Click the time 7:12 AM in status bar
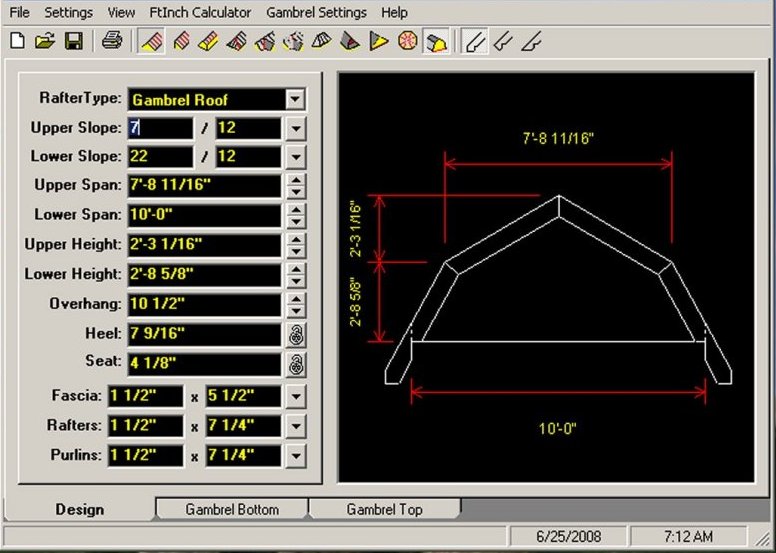The width and height of the screenshot is (776, 553). pos(688,536)
